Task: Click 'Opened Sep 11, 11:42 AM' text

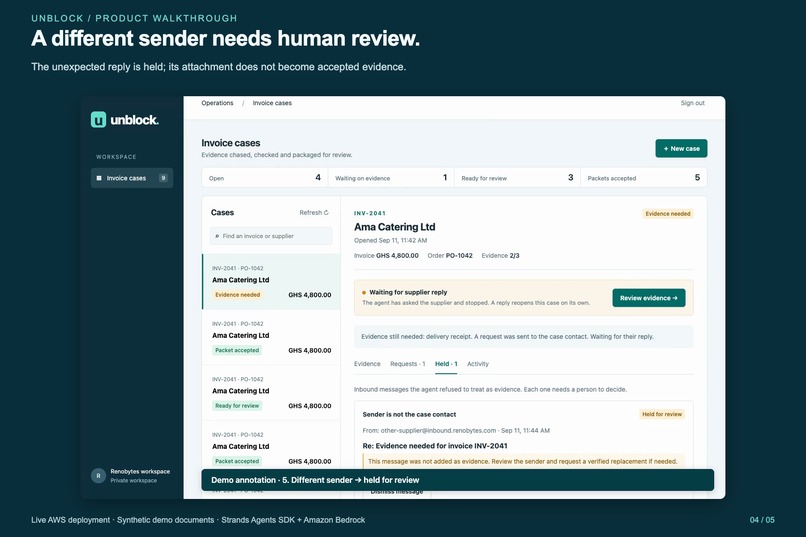Action: click(x=390, y=240)
